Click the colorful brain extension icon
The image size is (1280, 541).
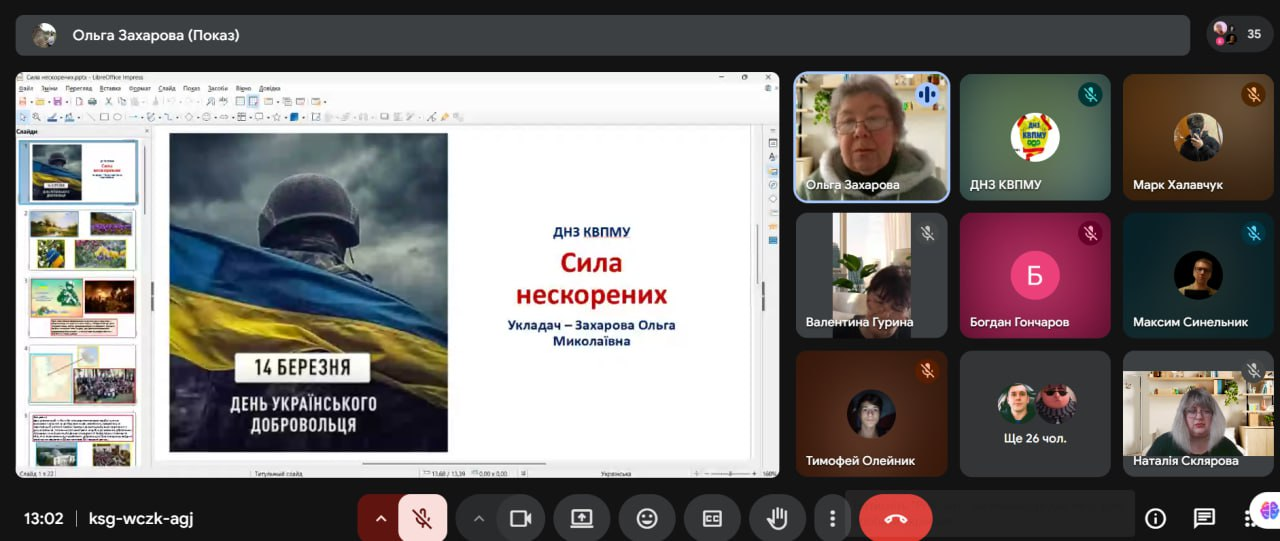[1268, 510]
